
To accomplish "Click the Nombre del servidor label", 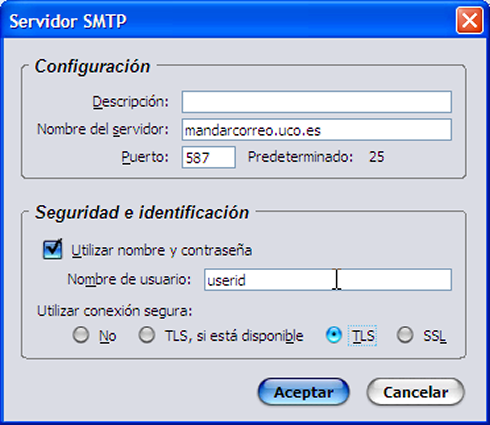I will 103,129.
